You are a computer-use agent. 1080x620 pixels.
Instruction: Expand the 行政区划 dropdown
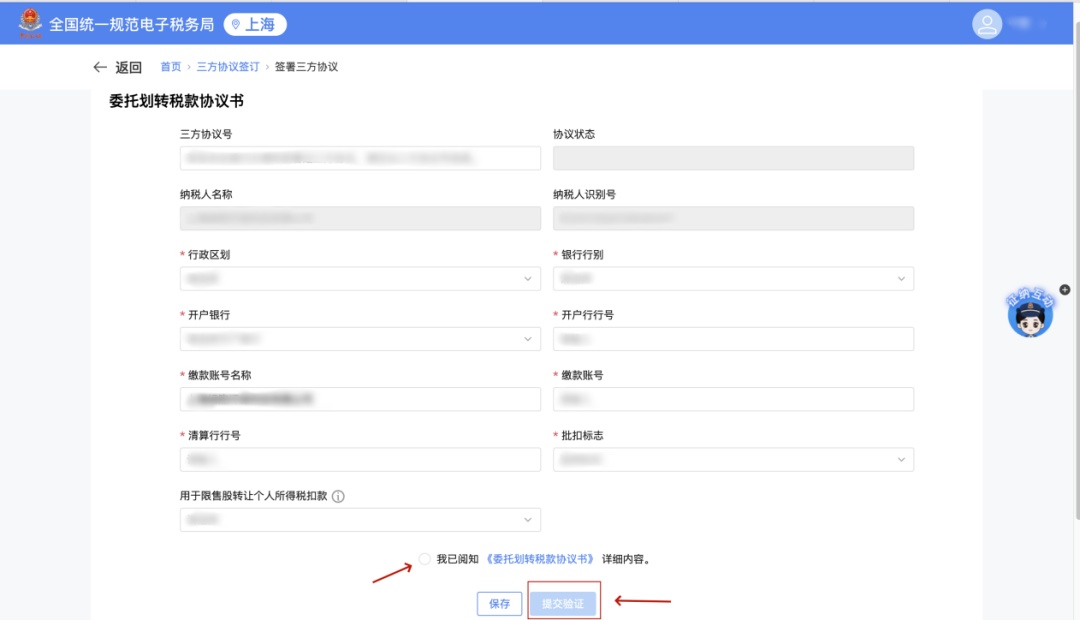pyautogui.click(x=360, y=278)
